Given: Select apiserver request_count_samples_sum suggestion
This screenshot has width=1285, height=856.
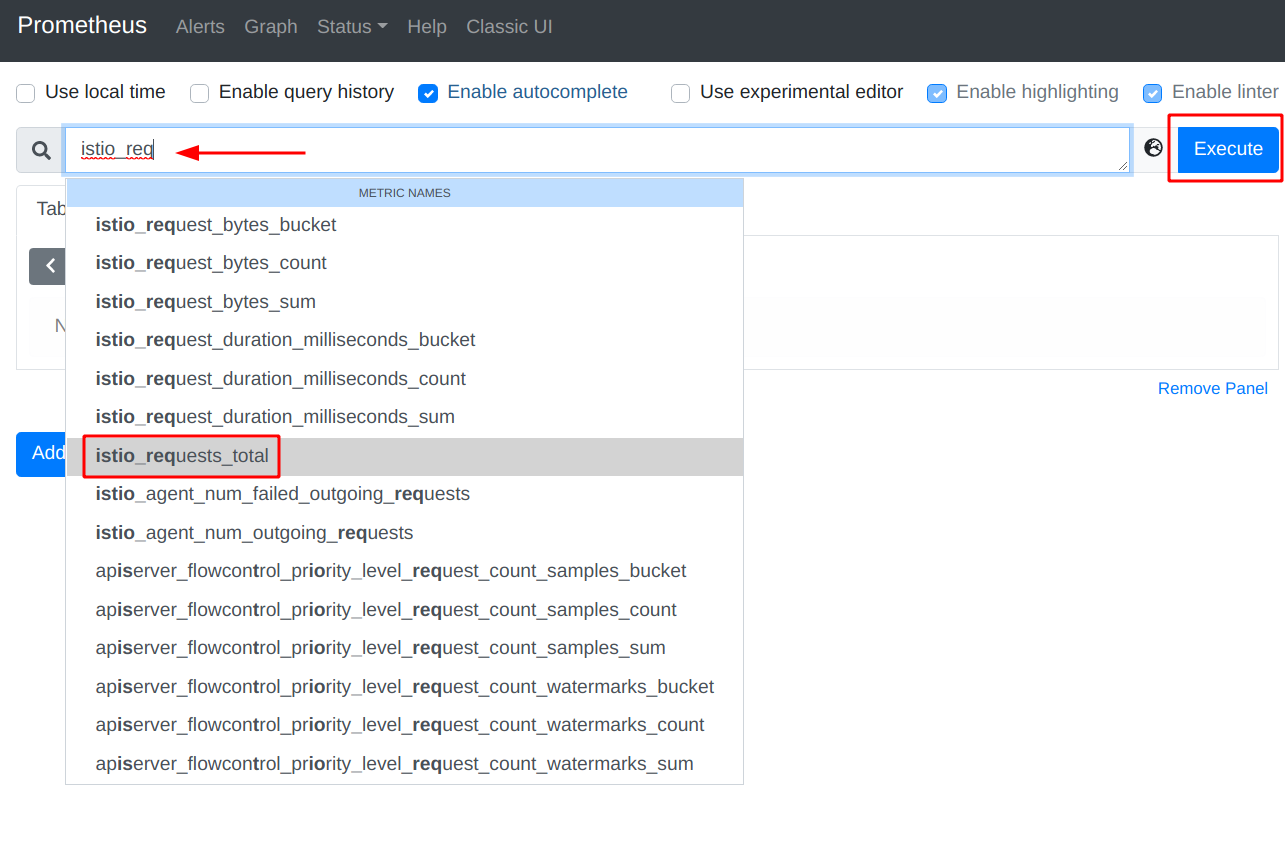Looking at the screenshot, I should pyautogui.click(x=404, y=648).
